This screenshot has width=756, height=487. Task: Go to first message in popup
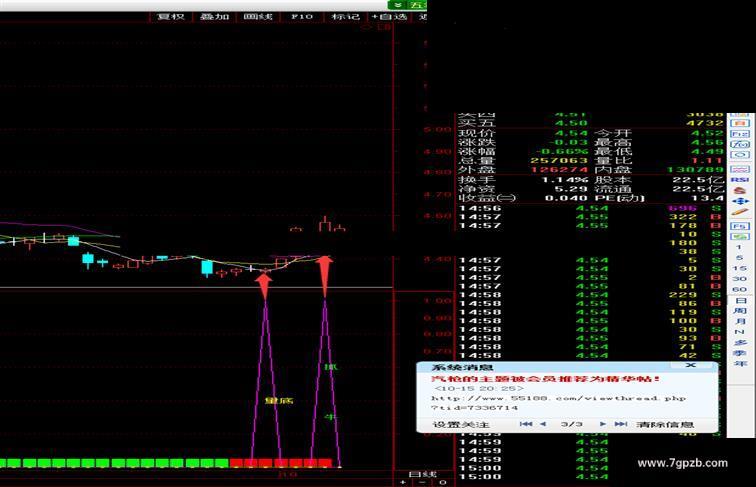526,424
